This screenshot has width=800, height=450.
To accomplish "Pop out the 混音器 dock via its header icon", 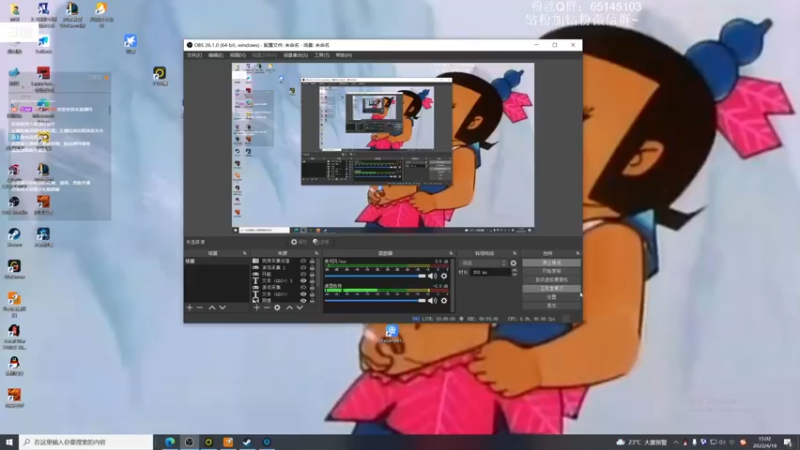I will point(451,253).
